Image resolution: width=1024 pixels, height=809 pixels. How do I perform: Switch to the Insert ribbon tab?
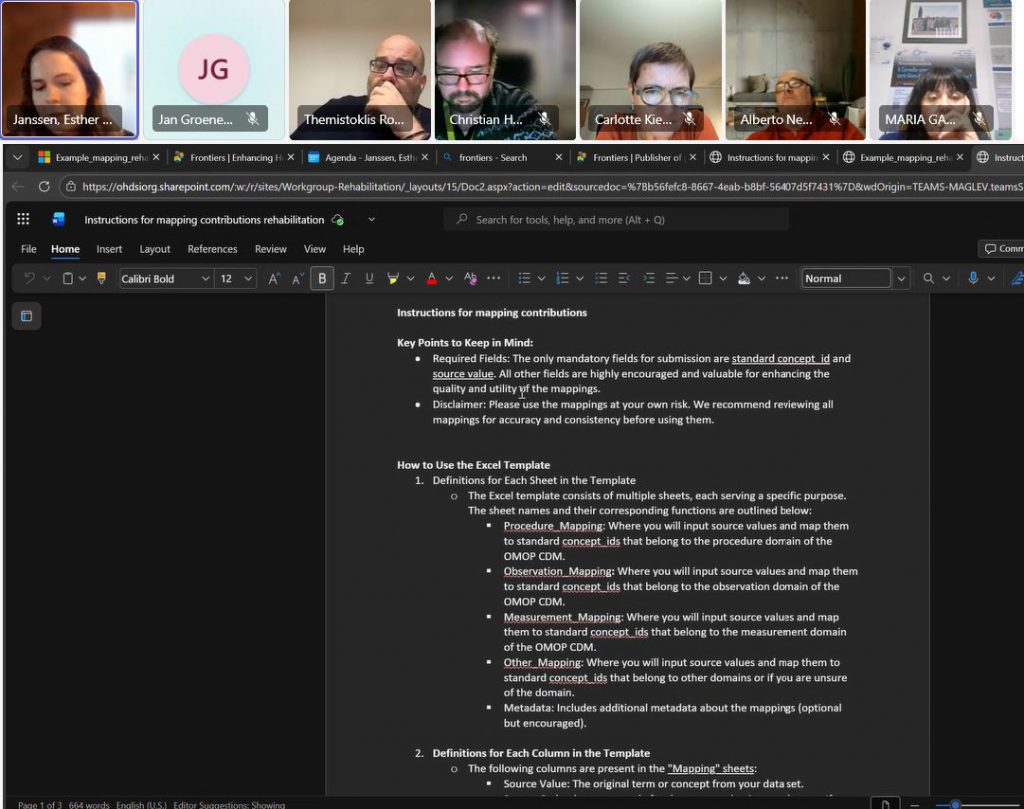[108, 249]
